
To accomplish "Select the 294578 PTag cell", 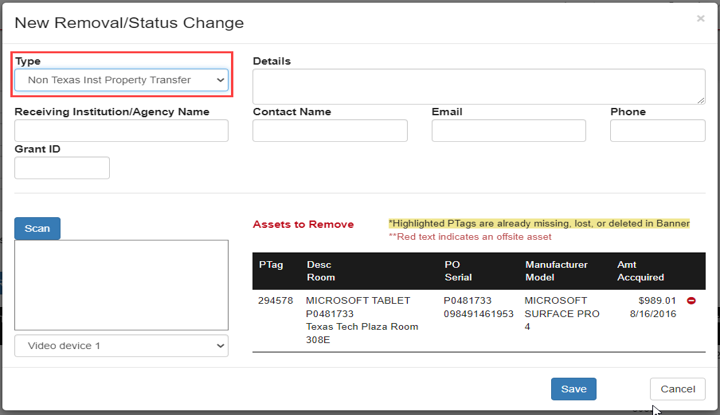I will [276, 301].
